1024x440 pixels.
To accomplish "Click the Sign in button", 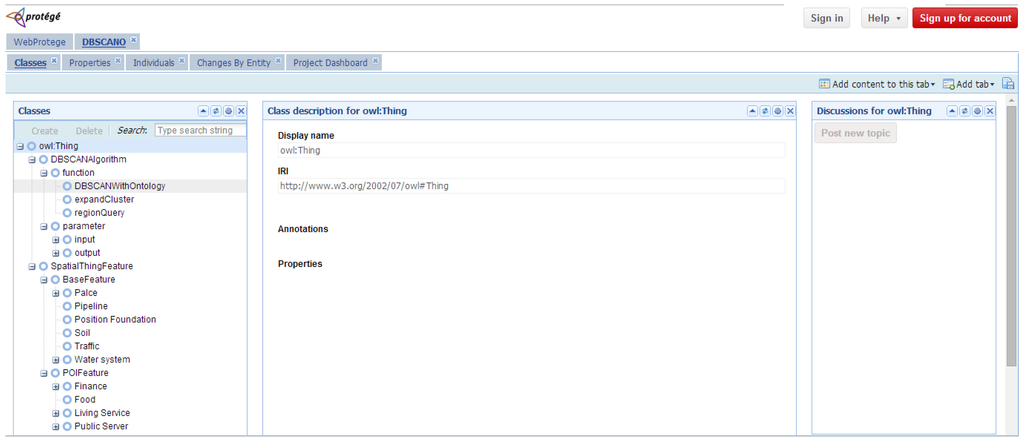I will coord(826,18).
